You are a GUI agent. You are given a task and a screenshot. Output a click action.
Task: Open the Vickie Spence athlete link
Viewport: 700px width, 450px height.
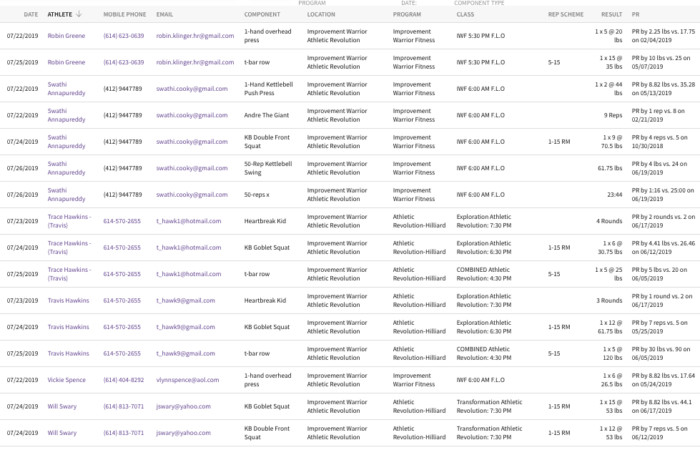pyautogui.click(x=67, y=380)
